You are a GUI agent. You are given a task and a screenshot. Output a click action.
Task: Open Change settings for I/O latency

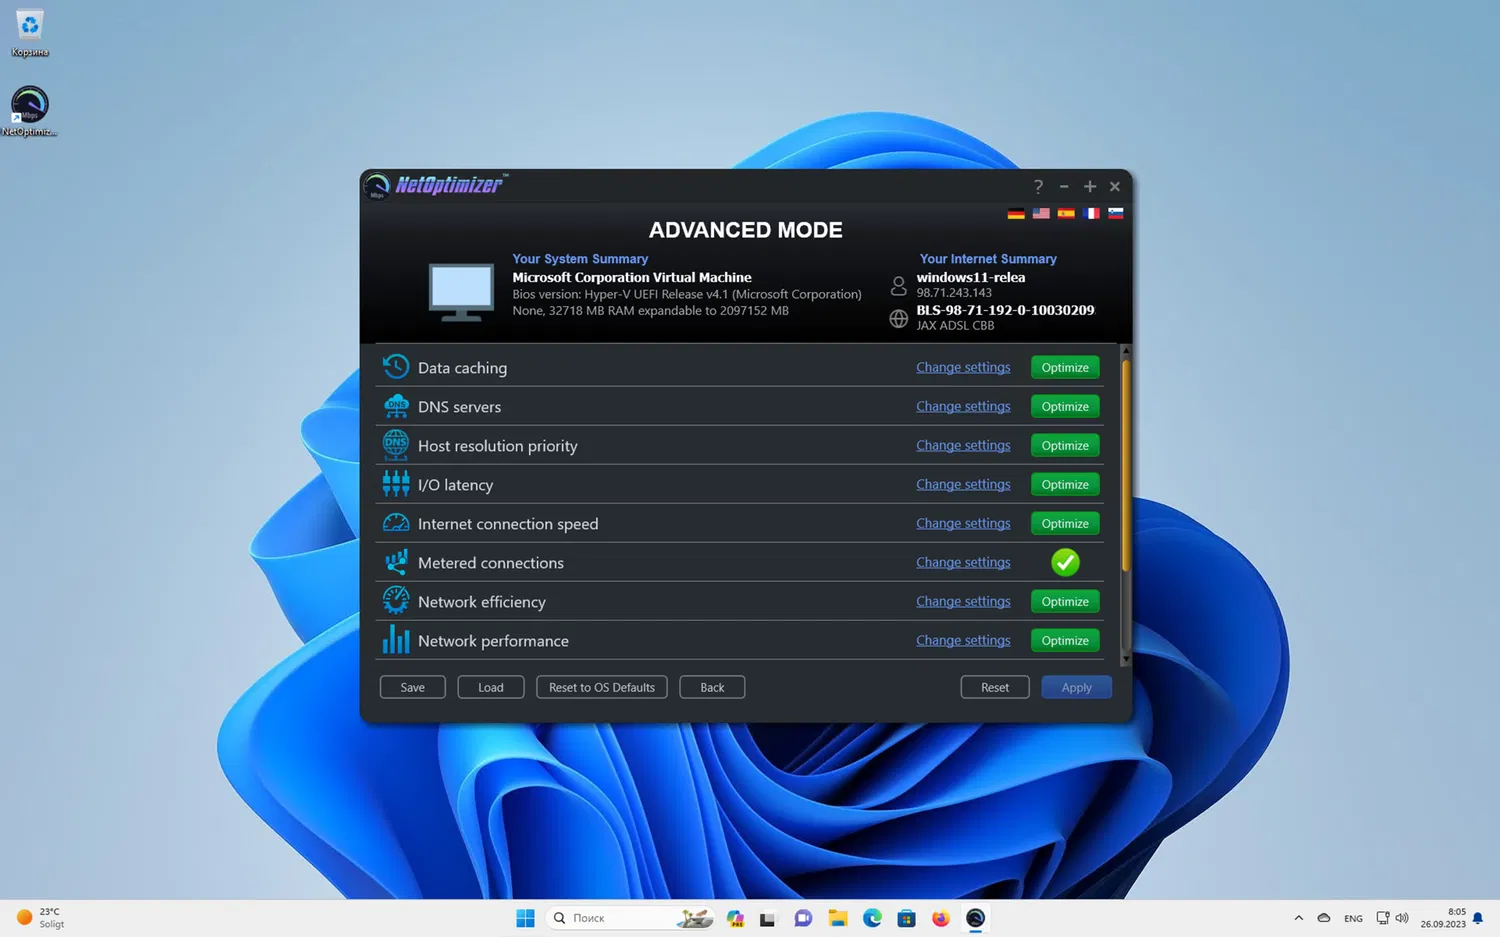coord(963,484)
